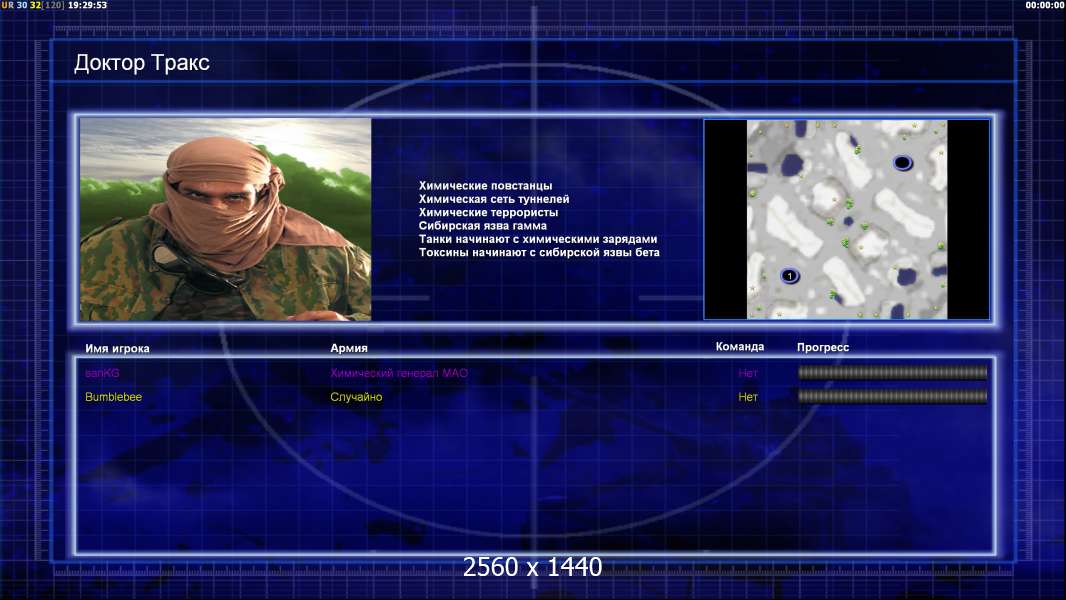
Task: Select player name sanKG
Action: point(102,373)
